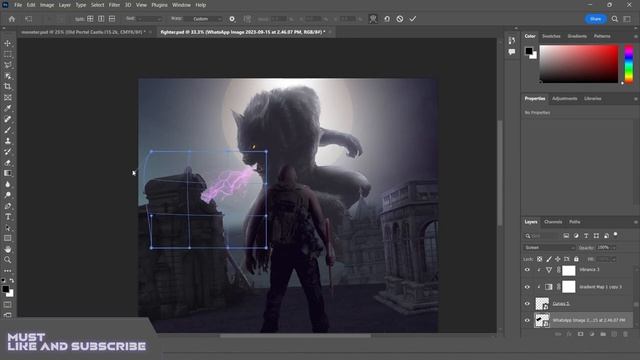The image size is (640, 360).
Task: Open the File menu
Action: pyautogui.click(x=18, y=5)
